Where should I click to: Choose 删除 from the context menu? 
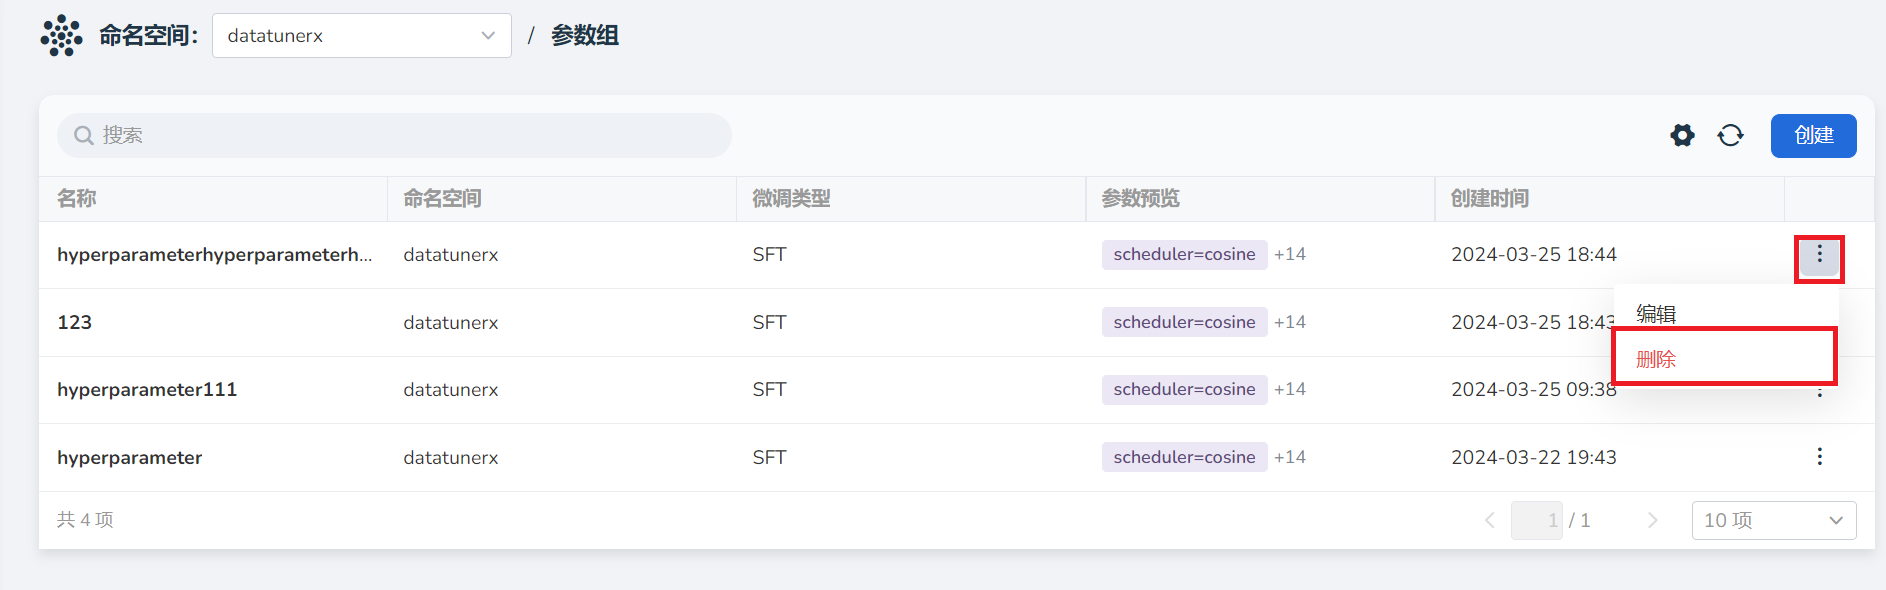pyautogui.click(x=1656, y=359)
